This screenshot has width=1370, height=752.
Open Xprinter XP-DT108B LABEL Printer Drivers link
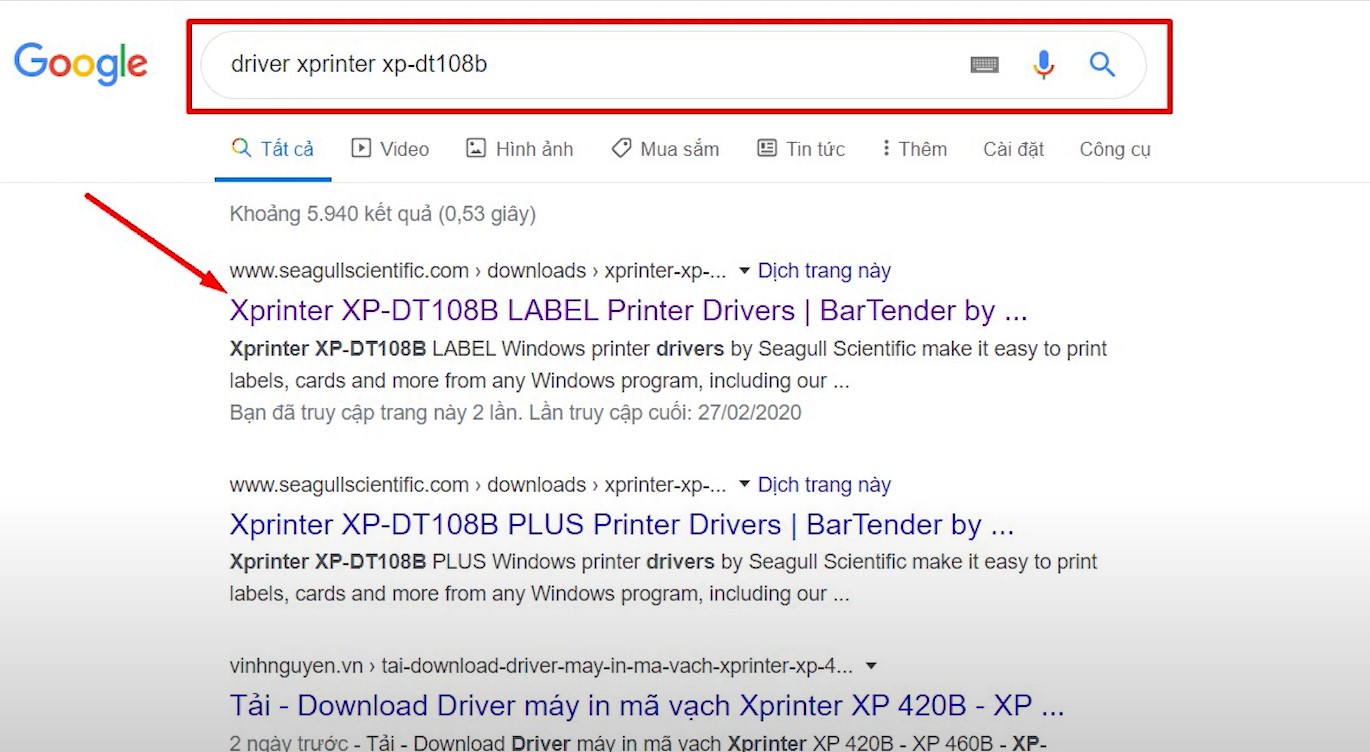(x=628, y=311)
